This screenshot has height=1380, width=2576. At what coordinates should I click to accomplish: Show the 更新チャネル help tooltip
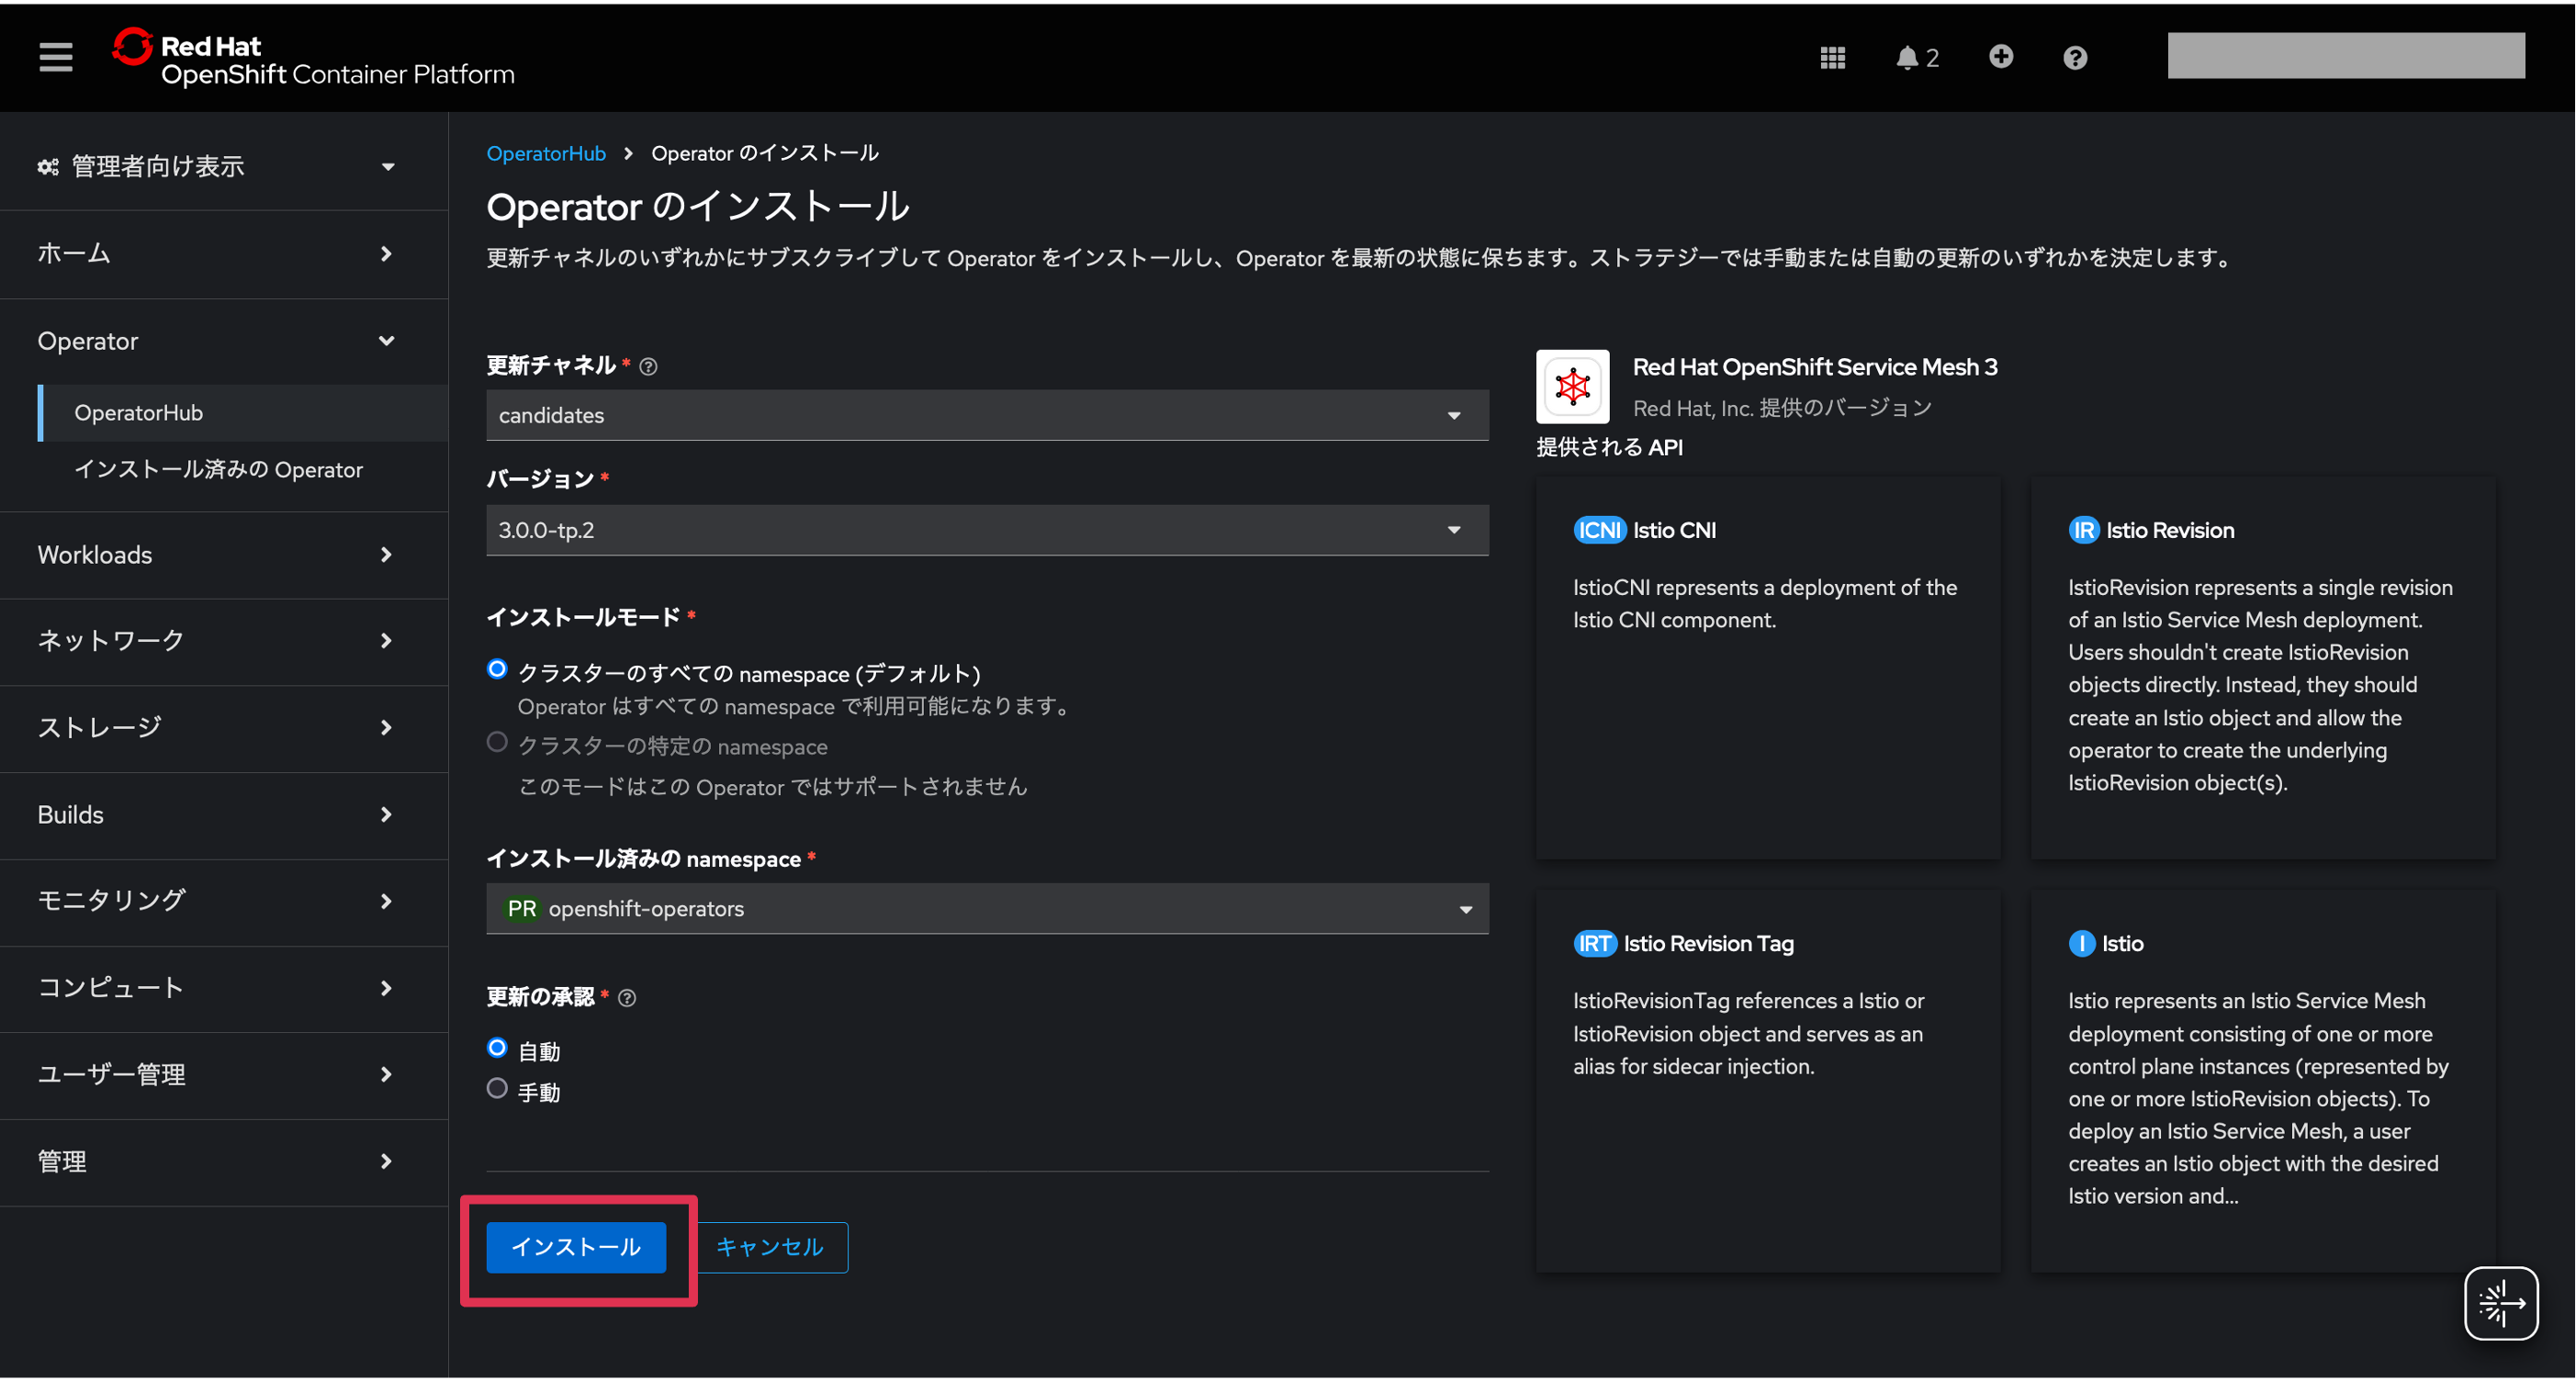pyautogui.click(x=648, y=366)
